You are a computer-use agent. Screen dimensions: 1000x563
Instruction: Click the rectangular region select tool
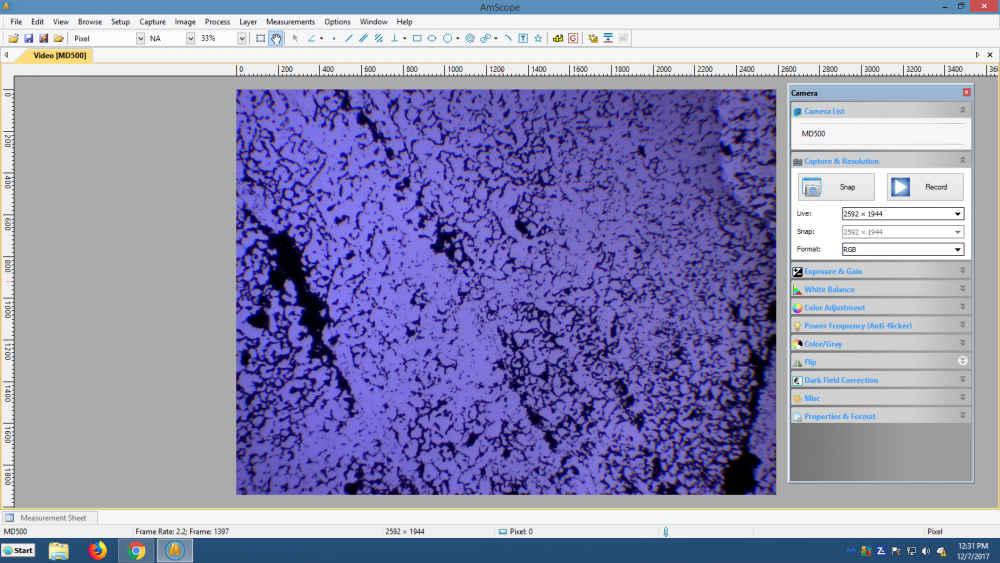[260, 38]
